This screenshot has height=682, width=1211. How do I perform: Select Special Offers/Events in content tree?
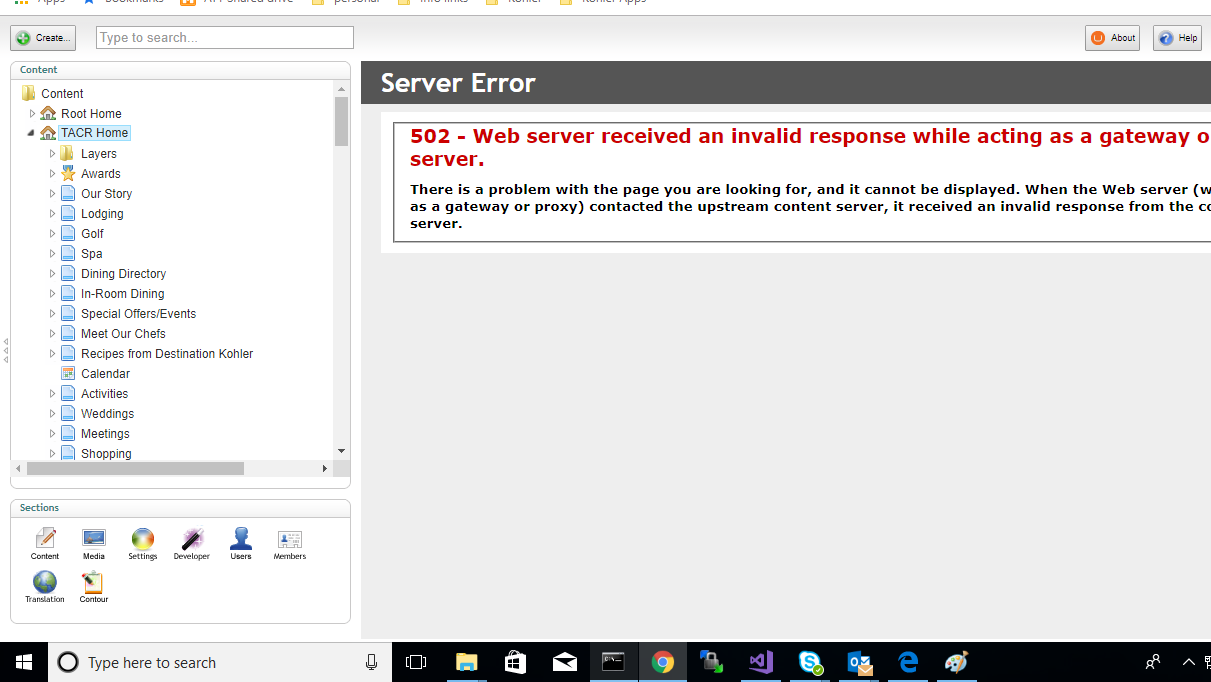click(x=138, y=313)
